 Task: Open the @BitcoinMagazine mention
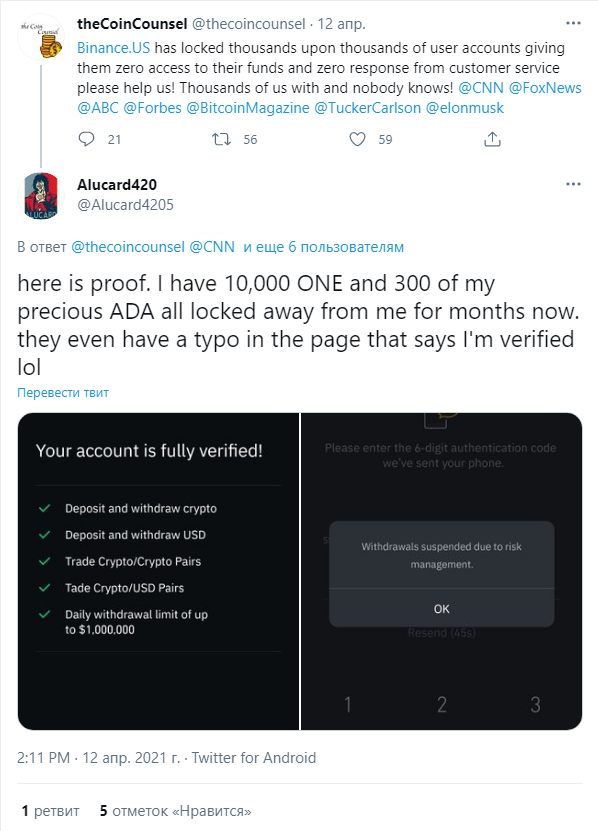(248, 108)
